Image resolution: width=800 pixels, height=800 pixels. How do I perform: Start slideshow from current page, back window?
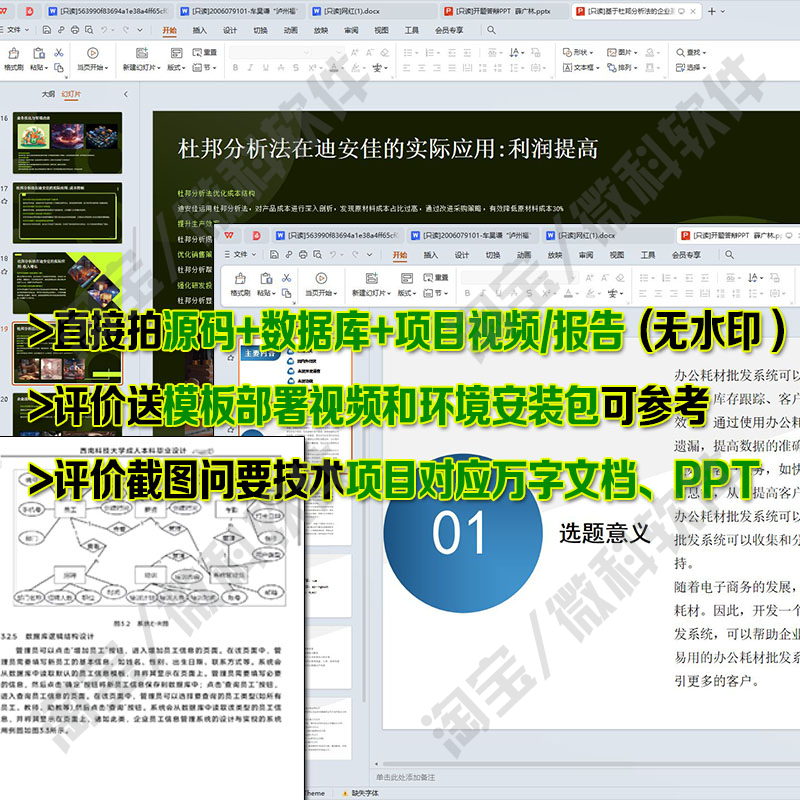pos(92,53)
